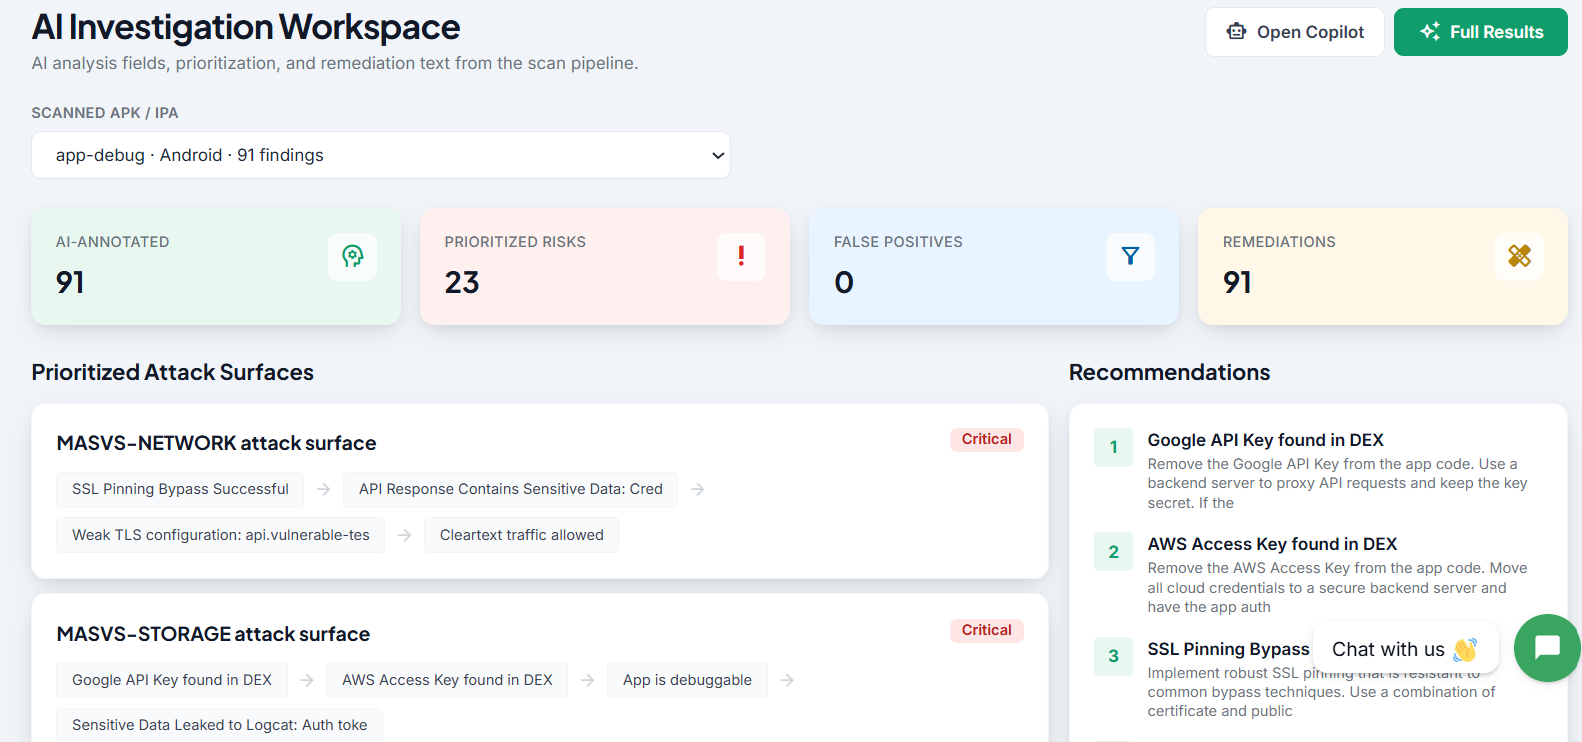1582x742 pixels.
Task: Click the Prioritized Risks stat card
Action: point(605,266)
